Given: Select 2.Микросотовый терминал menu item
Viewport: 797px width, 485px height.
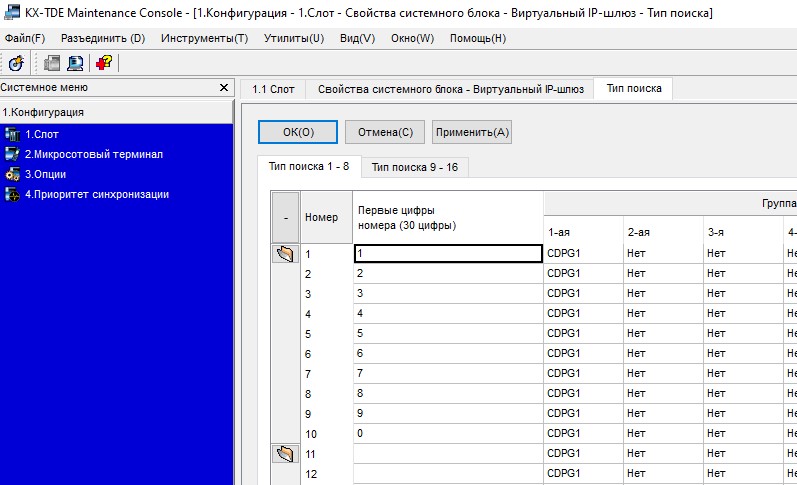Looking at the screenshot, I should [94, 154].
